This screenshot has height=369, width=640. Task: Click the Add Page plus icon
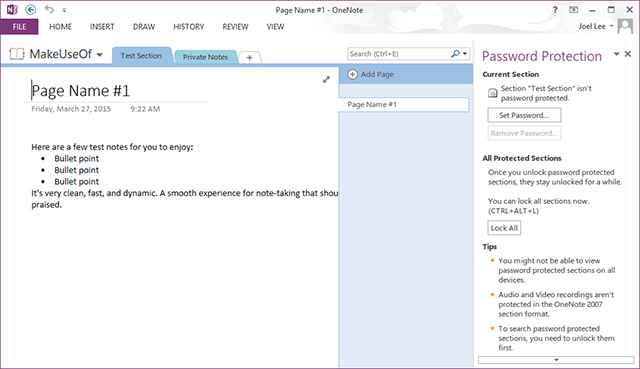(353, 74)
